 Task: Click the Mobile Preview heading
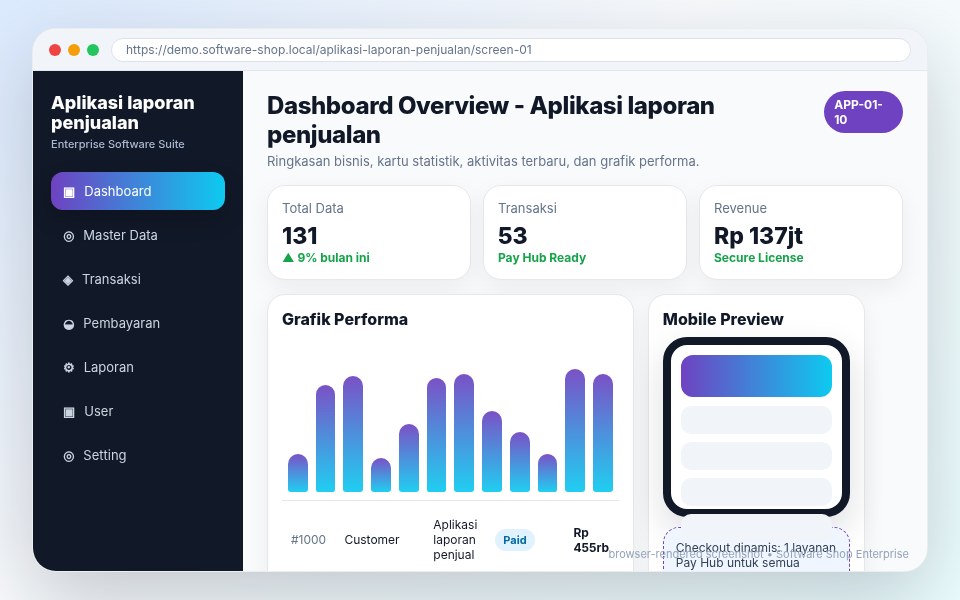(723, 320)
